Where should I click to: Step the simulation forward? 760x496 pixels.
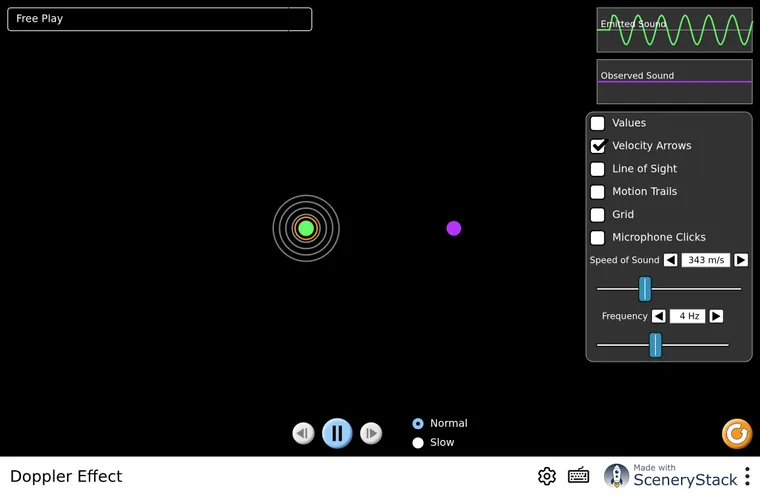[371, 433]
